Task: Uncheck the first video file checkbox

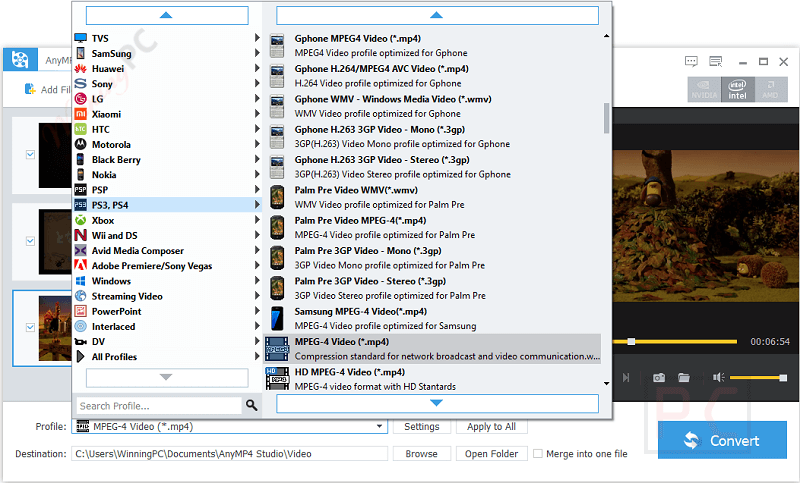Action: [x=31, y=155]
